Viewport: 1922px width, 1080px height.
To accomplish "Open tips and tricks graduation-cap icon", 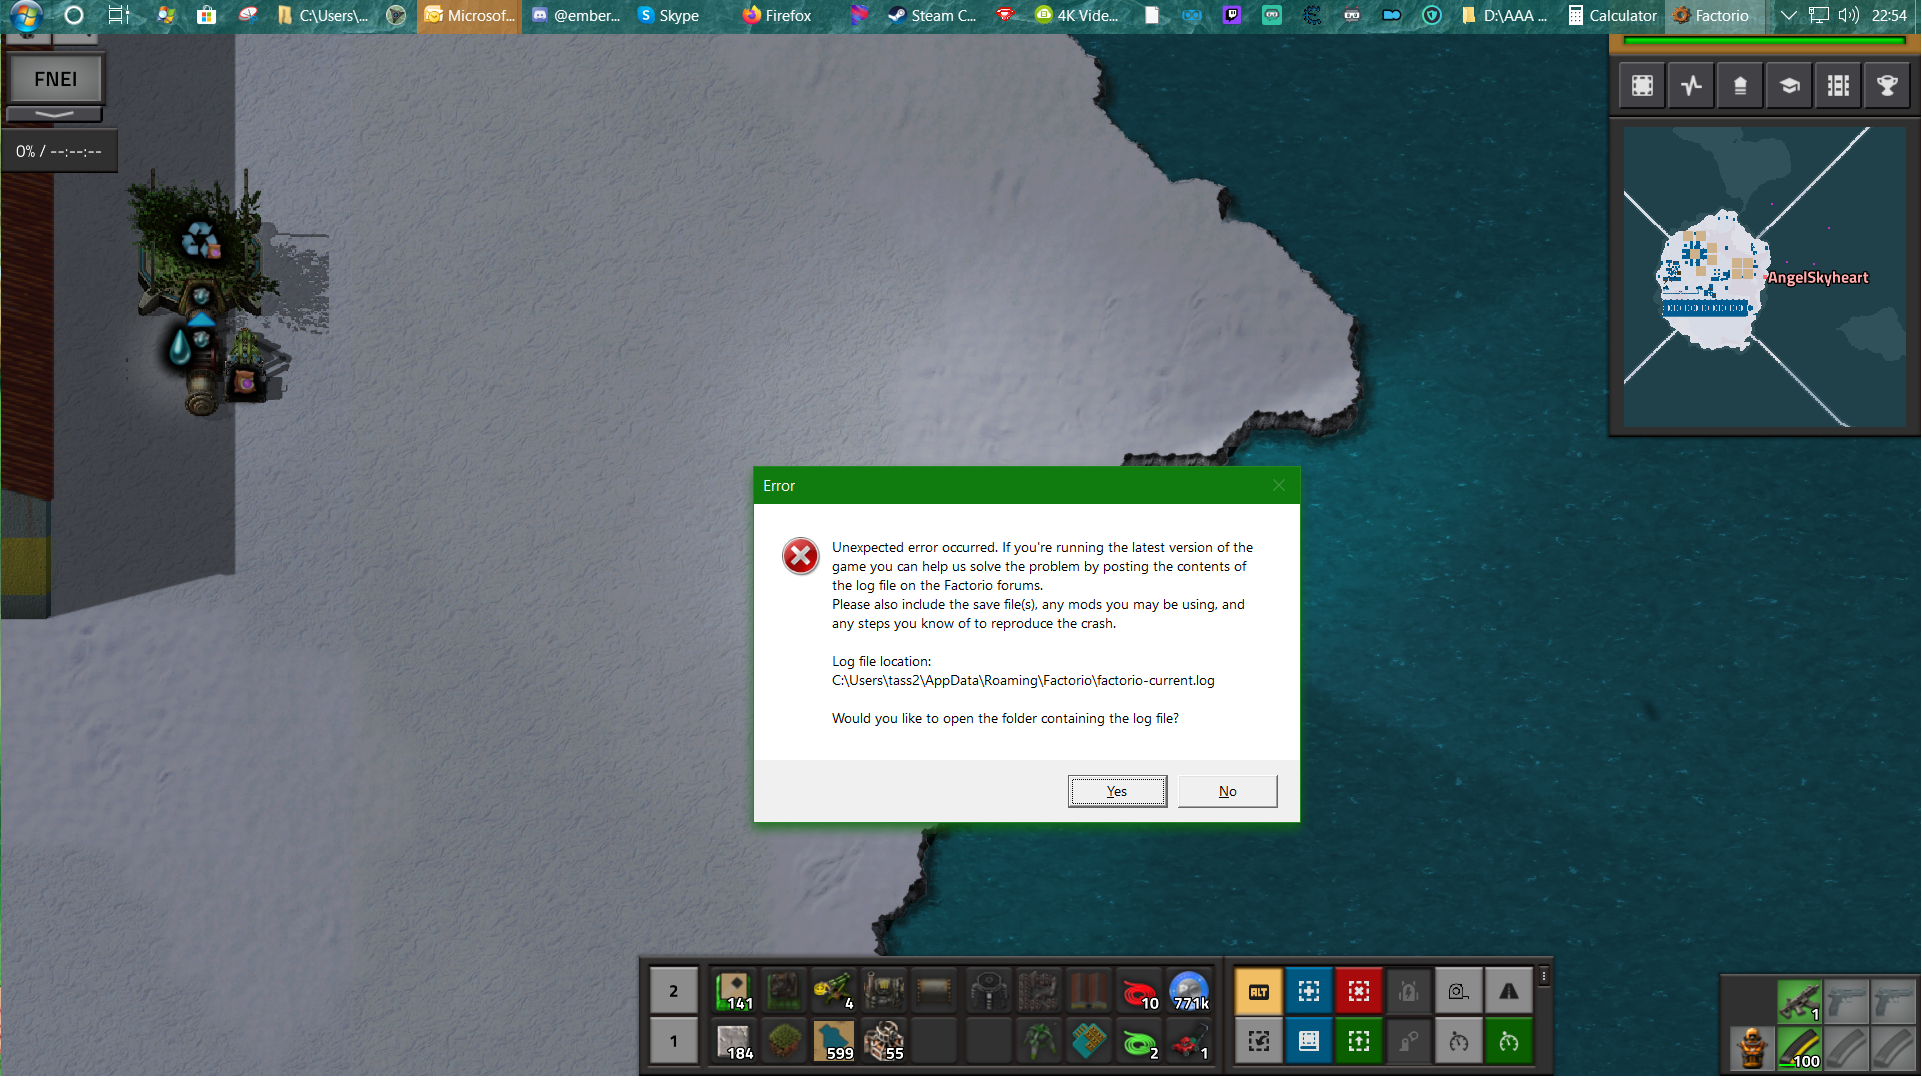I will pos(1789,86).
